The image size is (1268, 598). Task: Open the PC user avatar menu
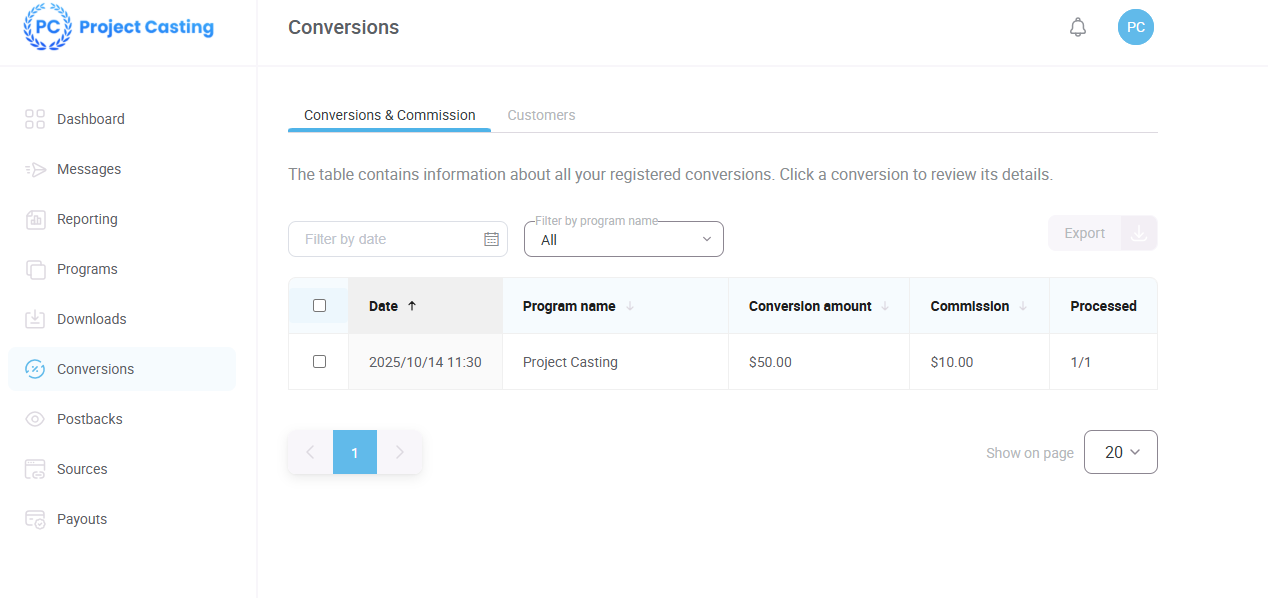pos(1135,27)
